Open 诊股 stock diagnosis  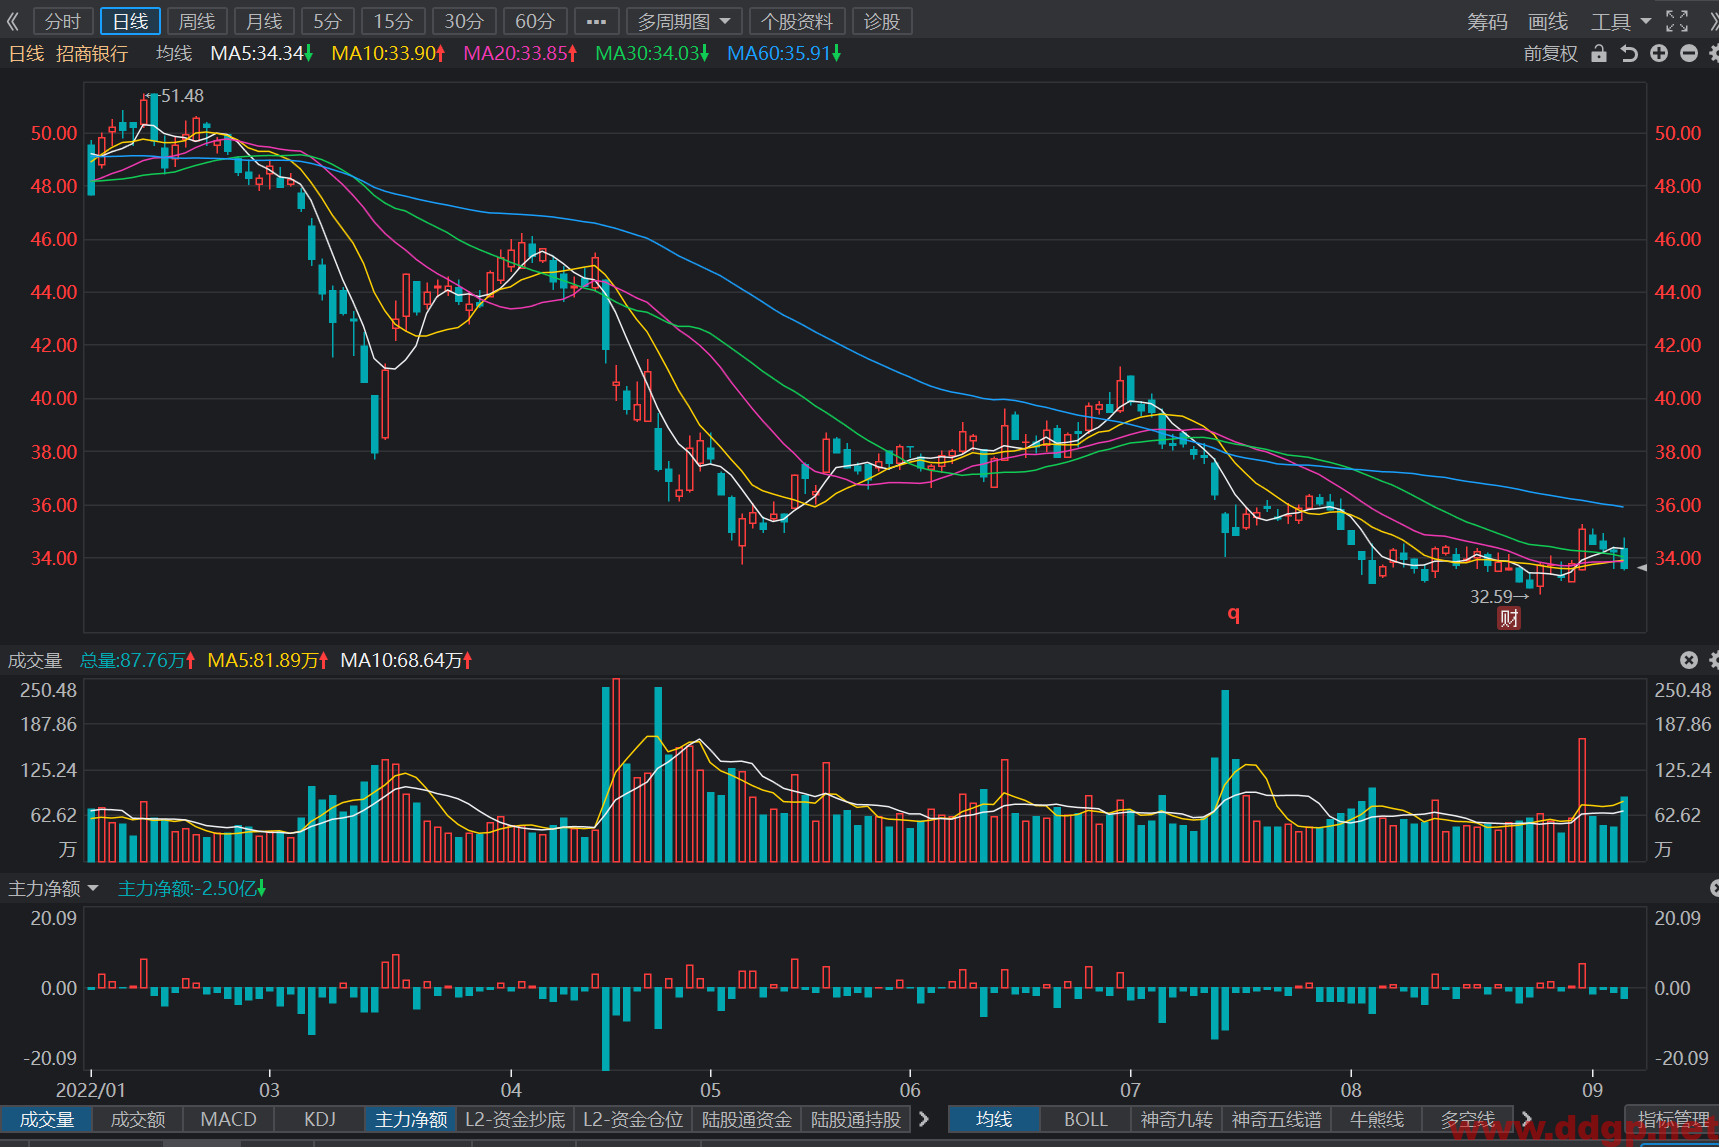(882, 21)
